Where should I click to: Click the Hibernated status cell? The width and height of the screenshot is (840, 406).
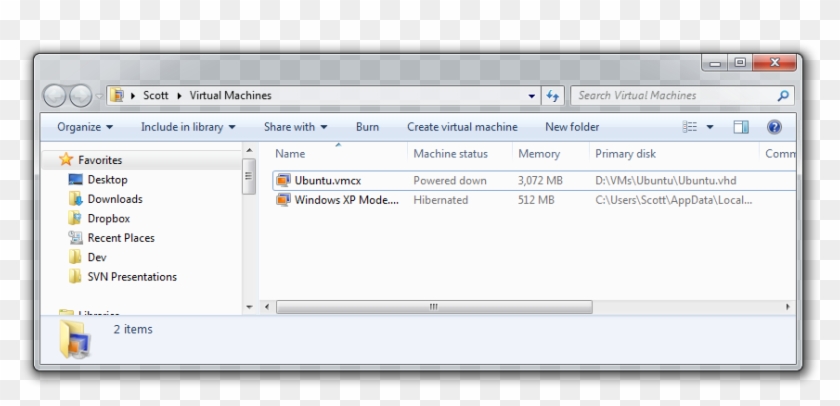pos(440,200)
